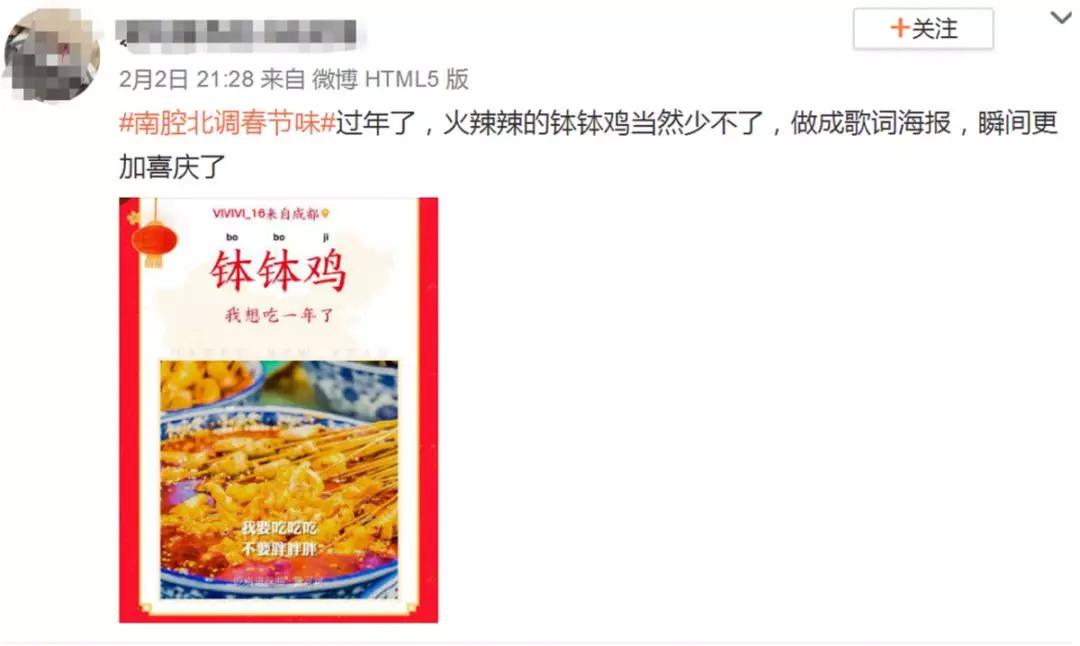Open the blurred username profile link
1080x646 pixels.
[x=236, y=34]
